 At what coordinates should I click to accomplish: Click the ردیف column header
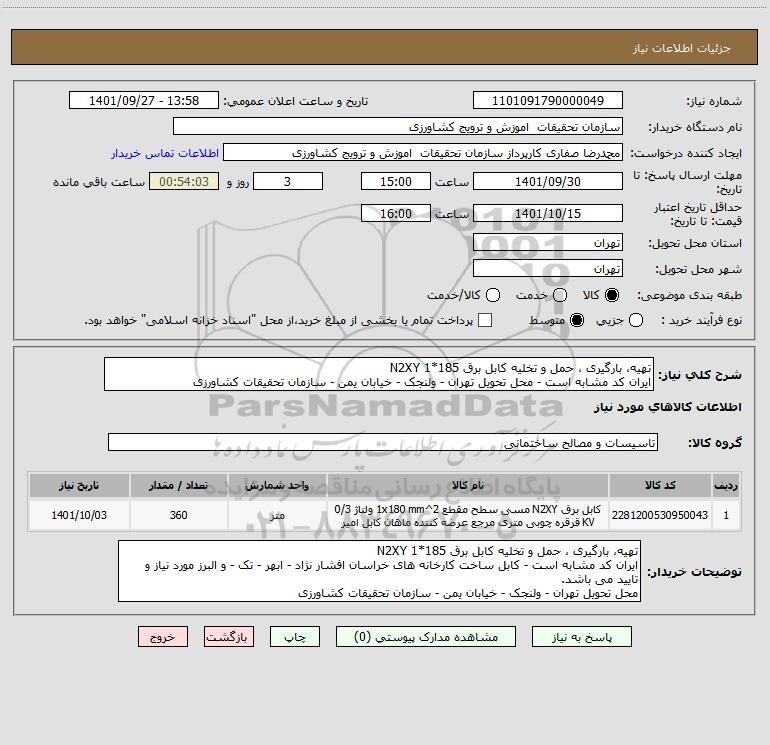click(x=726, y=485)
